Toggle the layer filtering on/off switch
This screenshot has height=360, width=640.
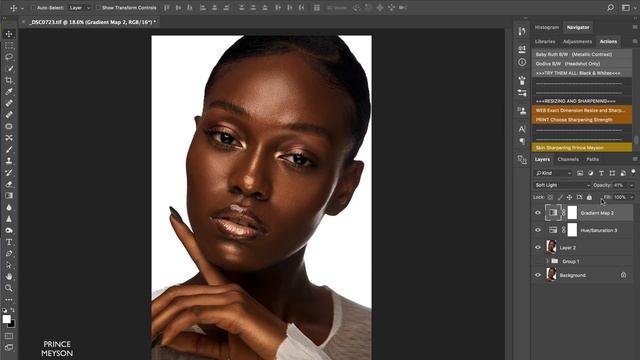click(633, 172)
